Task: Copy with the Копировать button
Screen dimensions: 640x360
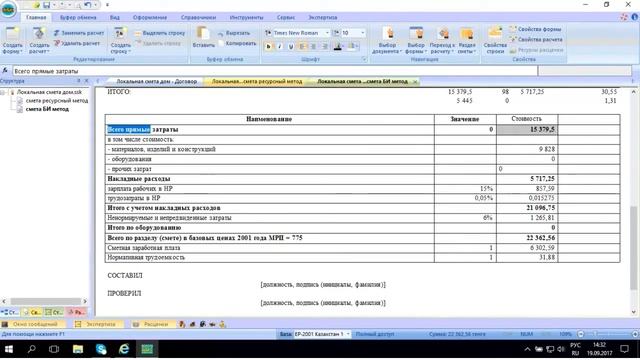Action: pos(237,43)
